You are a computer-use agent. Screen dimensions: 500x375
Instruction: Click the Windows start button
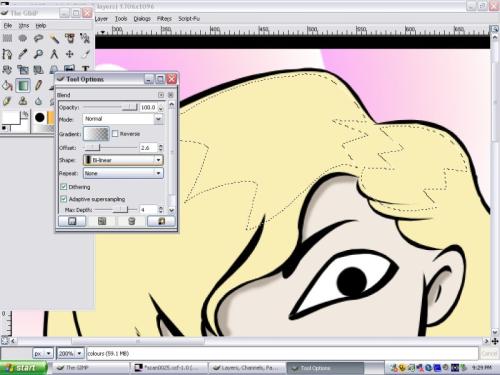point(24,368)
